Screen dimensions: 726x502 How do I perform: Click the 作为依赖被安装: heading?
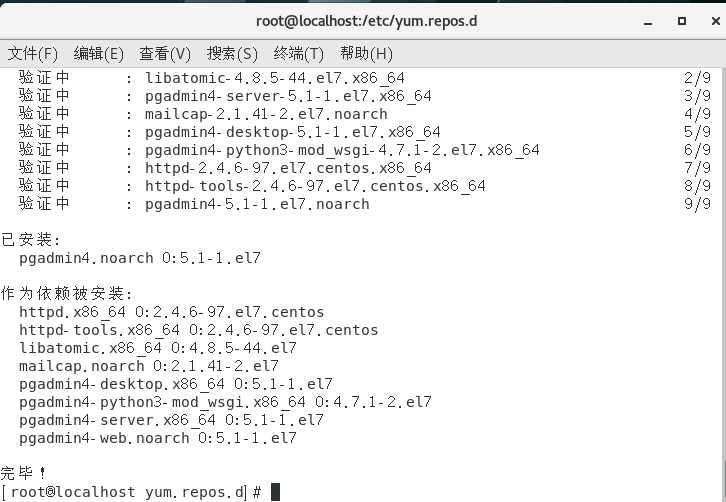67,294
